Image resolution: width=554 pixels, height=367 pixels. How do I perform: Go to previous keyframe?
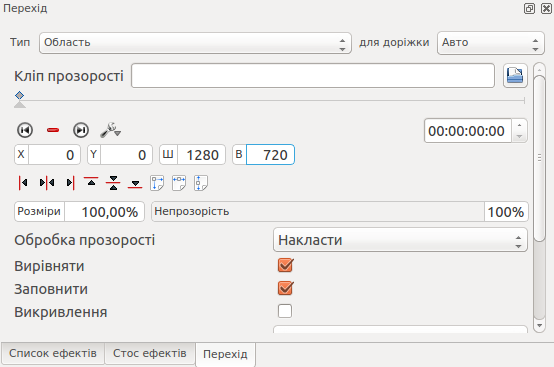[x=25, y=130]
